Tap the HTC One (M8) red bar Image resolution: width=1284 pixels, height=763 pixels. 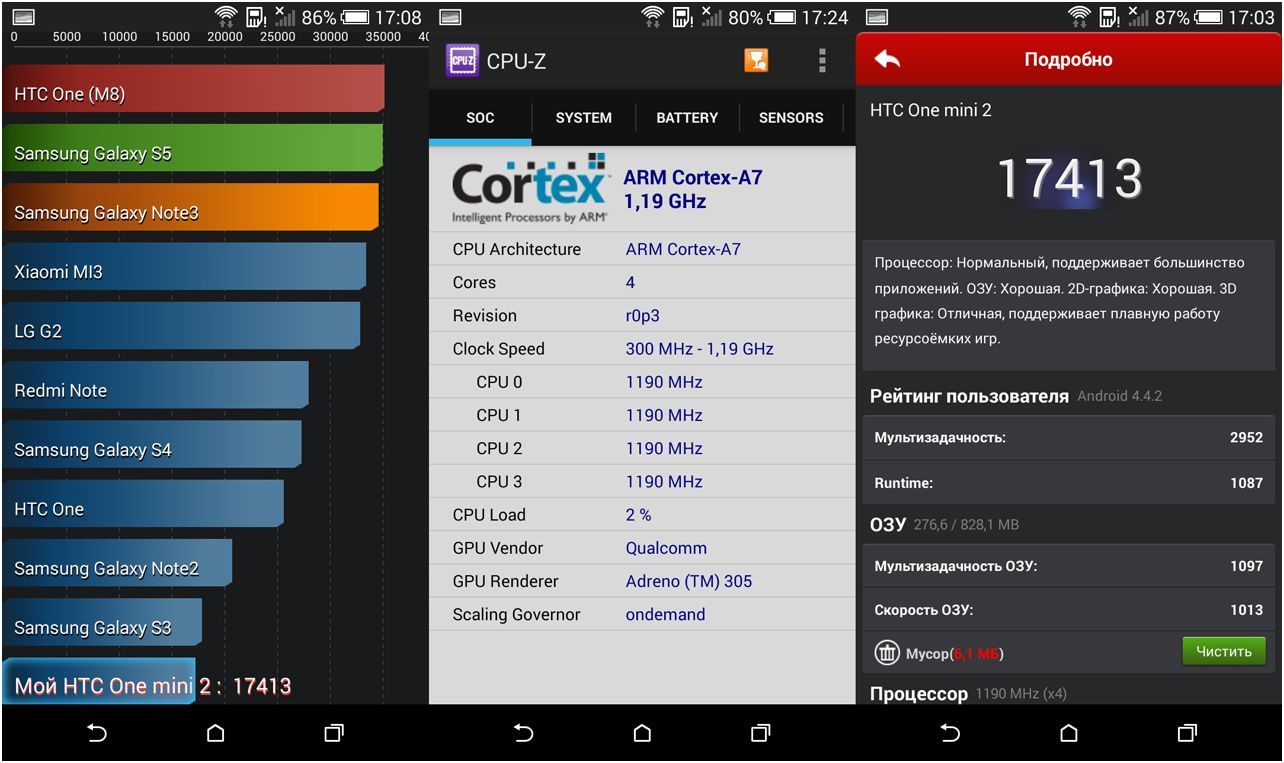193,90
